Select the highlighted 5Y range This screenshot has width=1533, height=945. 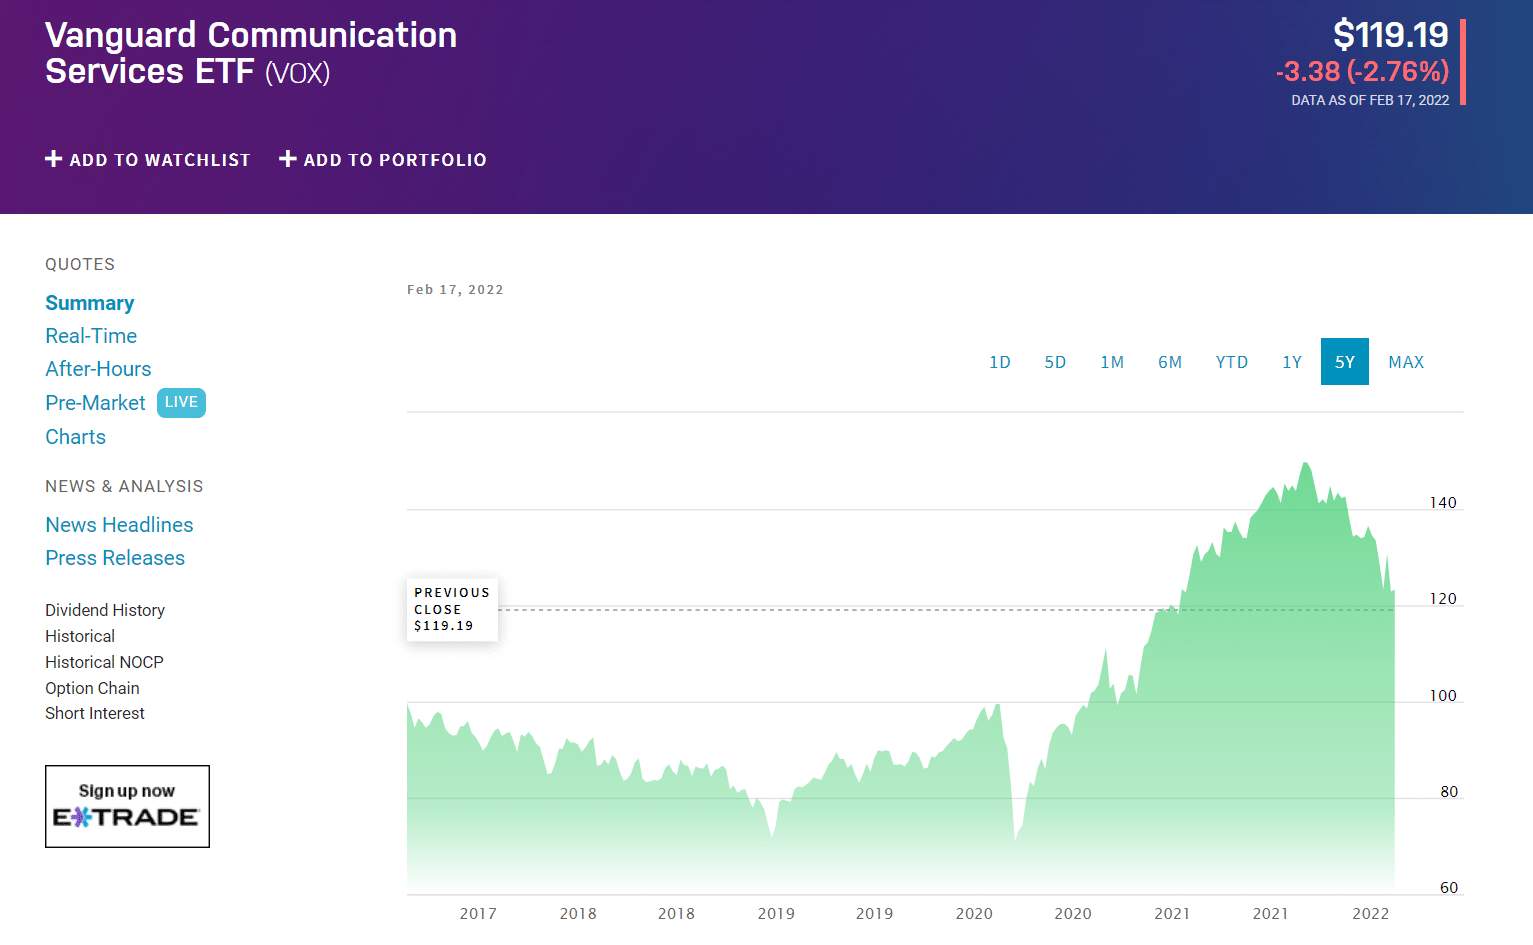point(1345,362)
